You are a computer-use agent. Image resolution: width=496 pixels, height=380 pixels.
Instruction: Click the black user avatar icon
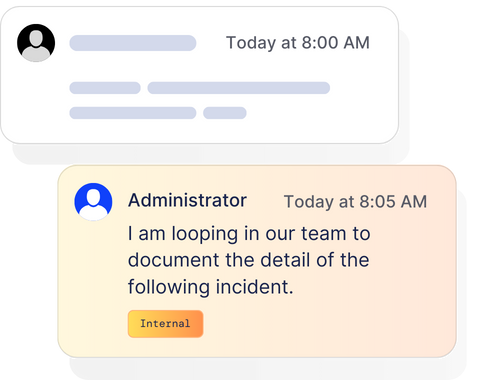[36, 43]
